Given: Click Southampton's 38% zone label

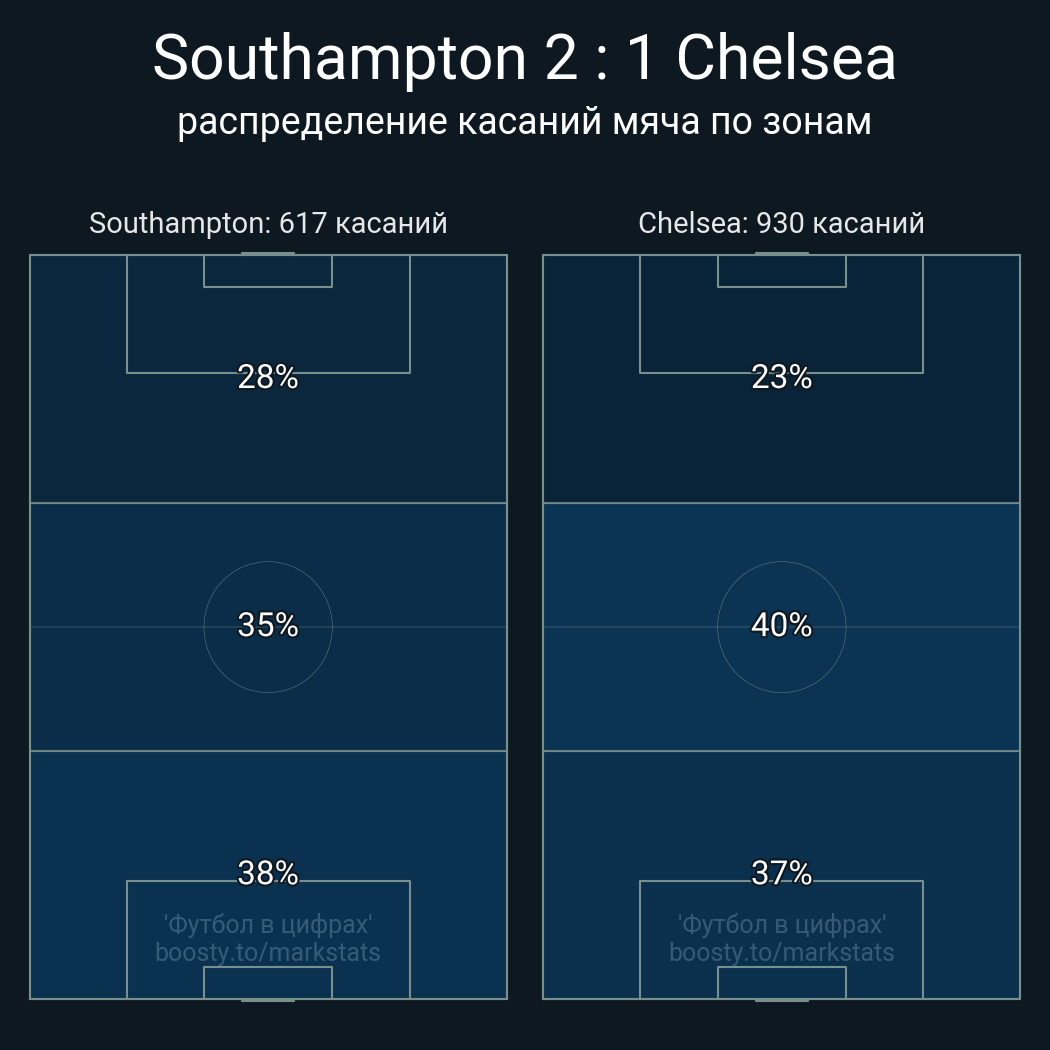Looking at the screenshot, I should click(x=268, y=873).
